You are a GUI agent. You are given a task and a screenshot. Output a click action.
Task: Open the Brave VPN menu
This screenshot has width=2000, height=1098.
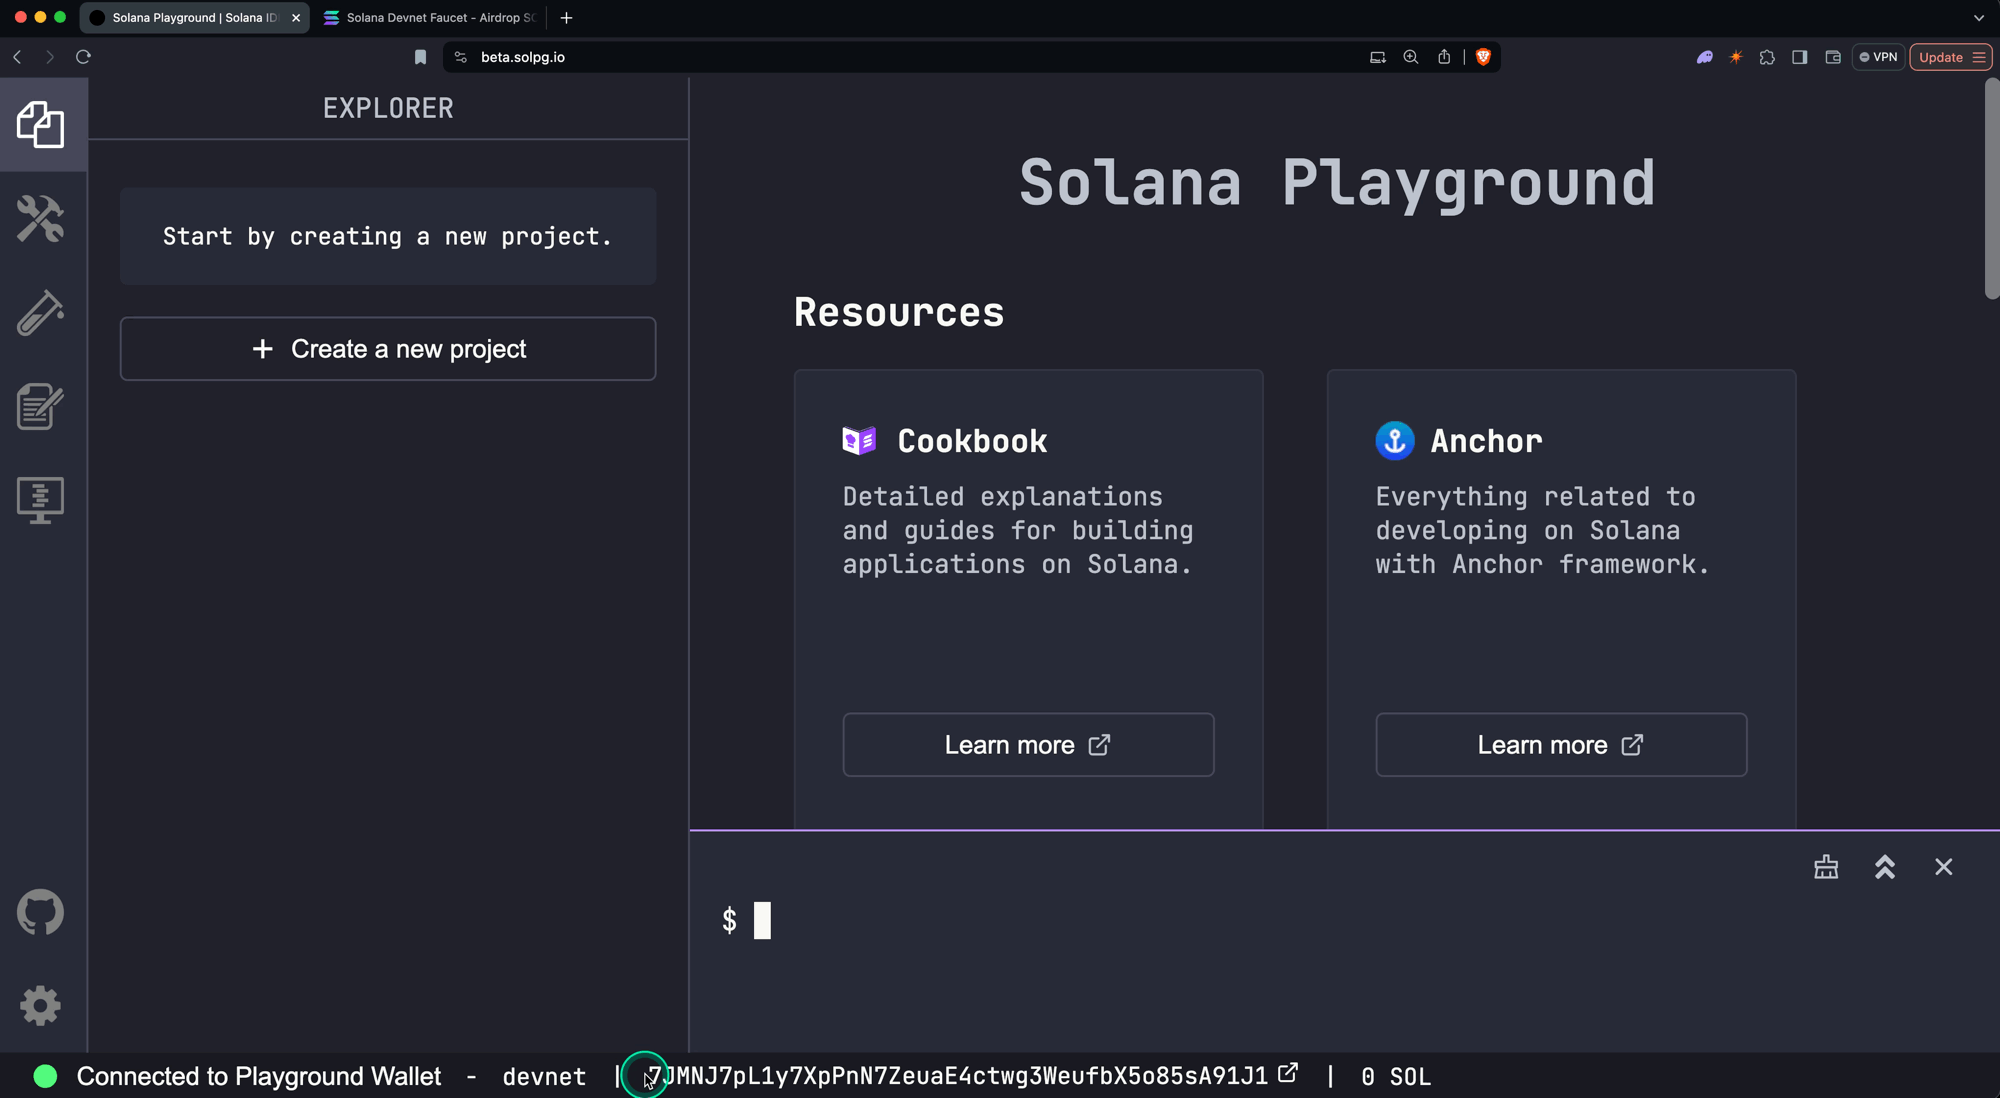point(1879,57)
